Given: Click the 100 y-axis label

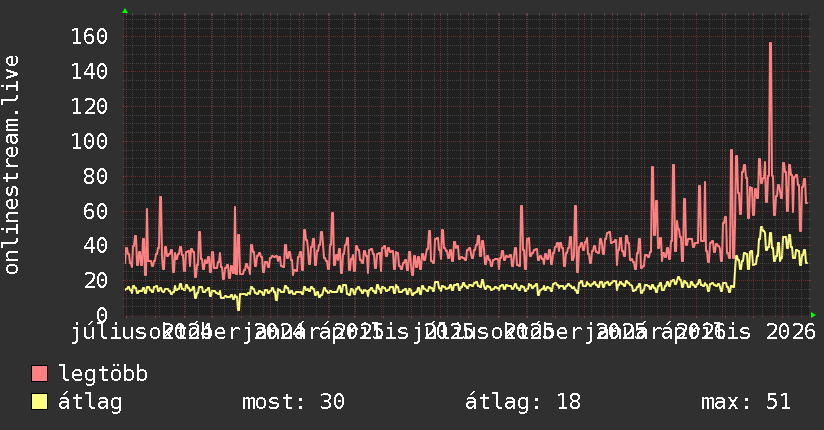Looking at the screenshot, I should click(89, 141).
